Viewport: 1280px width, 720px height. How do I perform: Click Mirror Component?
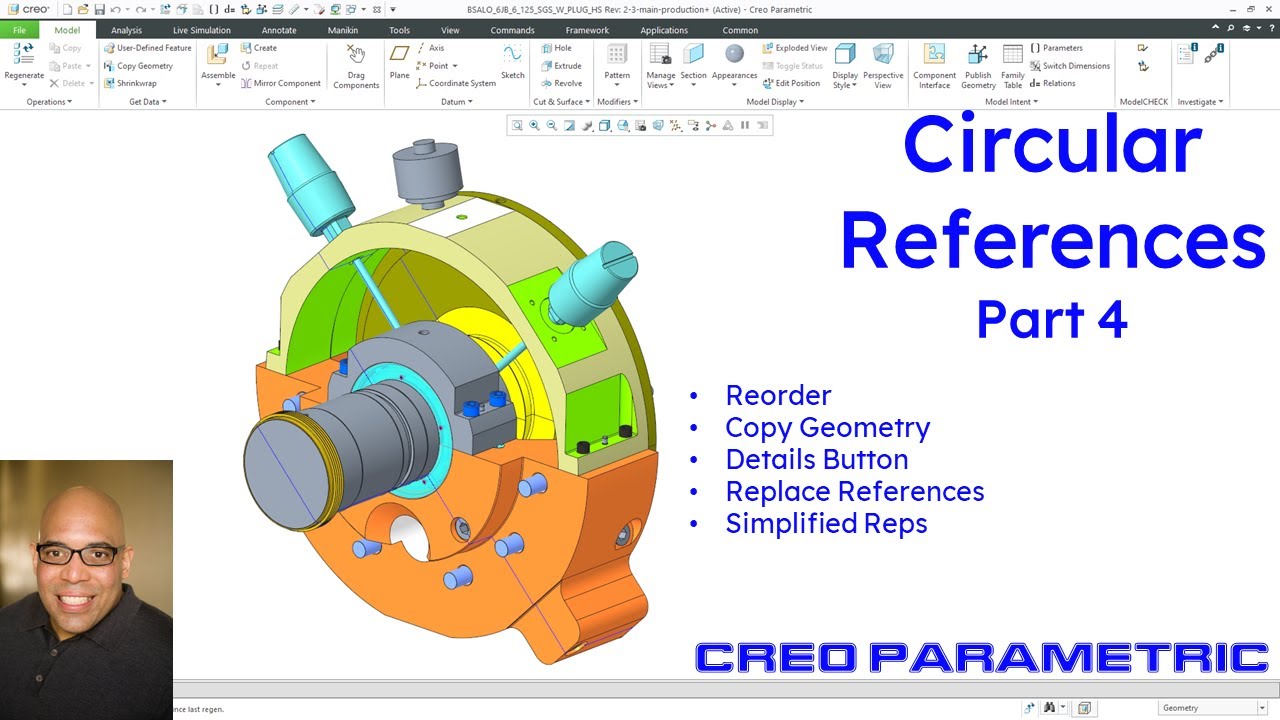point(281,83)
